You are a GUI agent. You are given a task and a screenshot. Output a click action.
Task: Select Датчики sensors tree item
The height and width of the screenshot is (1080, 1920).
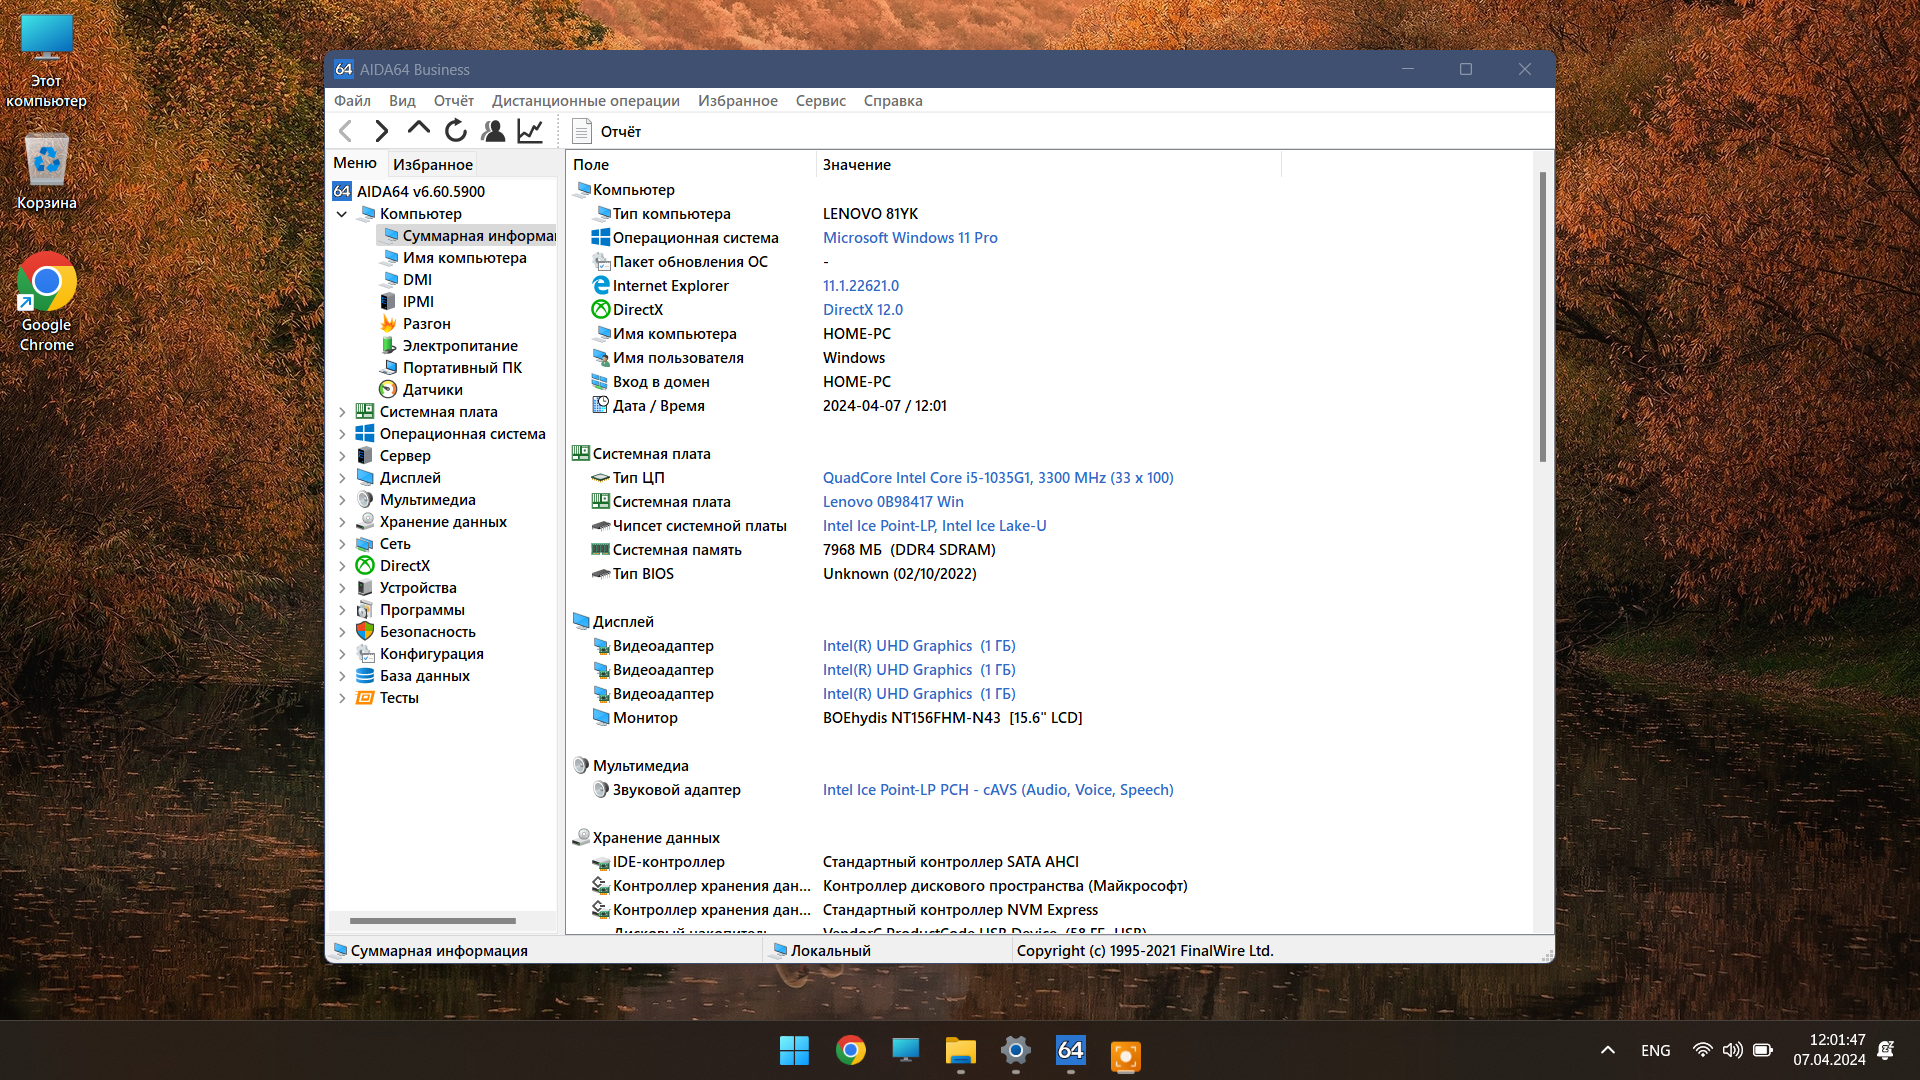(x=432, y=390)
